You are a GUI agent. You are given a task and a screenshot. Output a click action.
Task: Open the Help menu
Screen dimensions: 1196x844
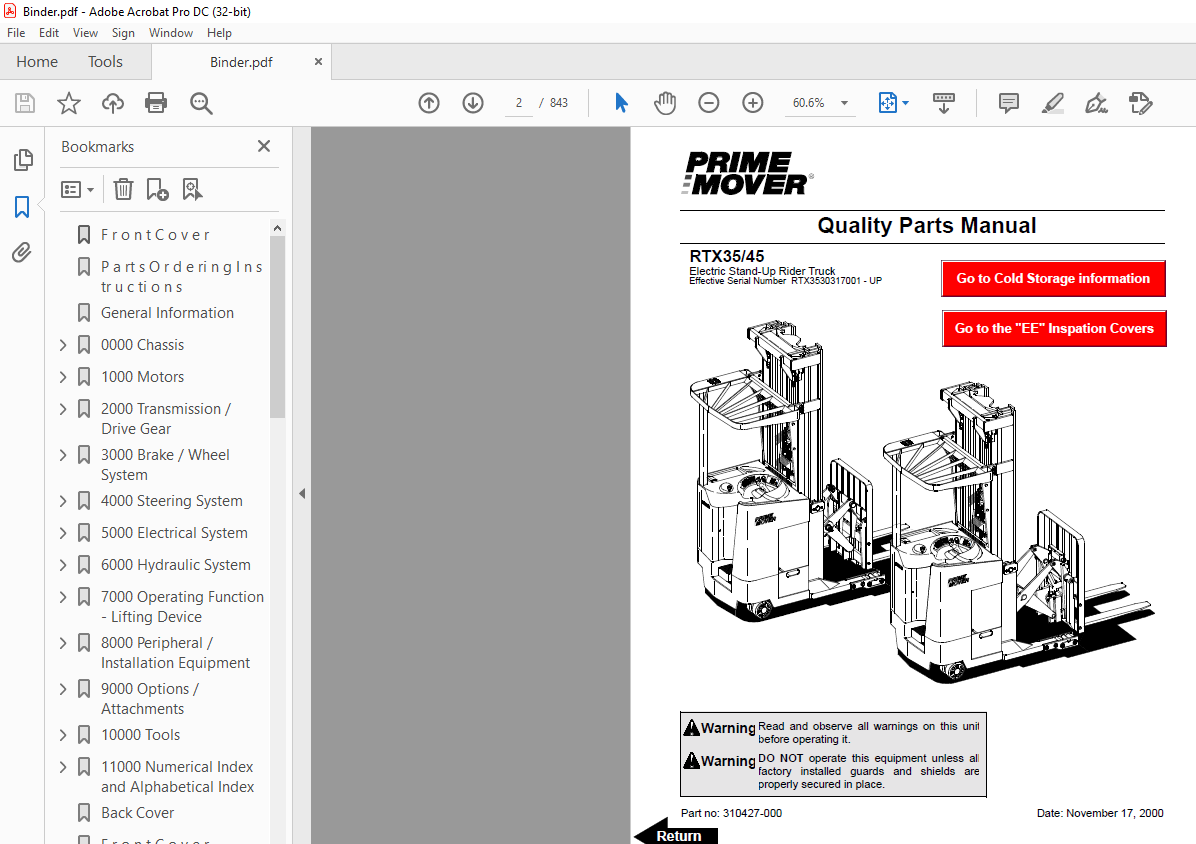[x=219, y=33]
